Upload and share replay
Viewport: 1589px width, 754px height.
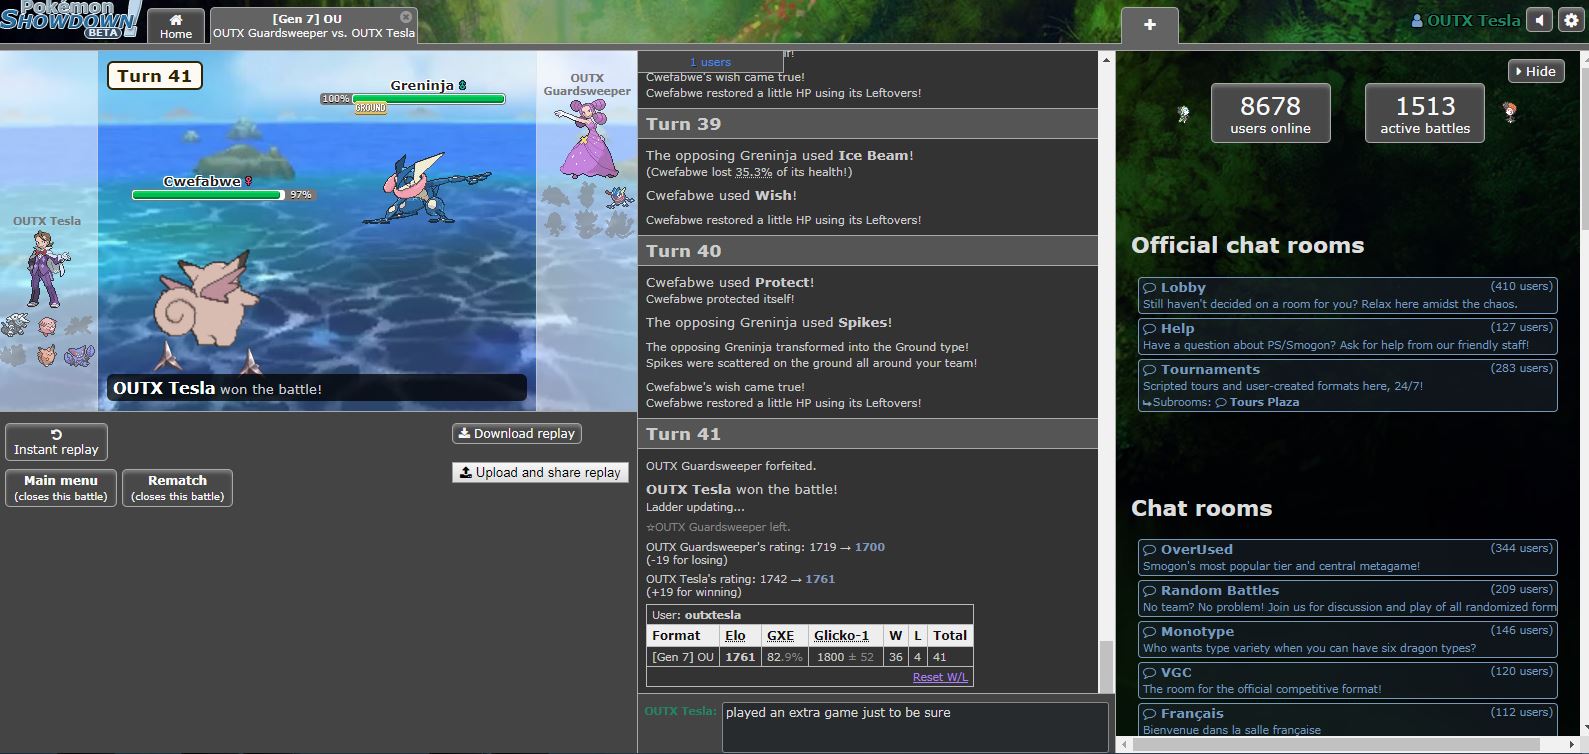point(540,472)
